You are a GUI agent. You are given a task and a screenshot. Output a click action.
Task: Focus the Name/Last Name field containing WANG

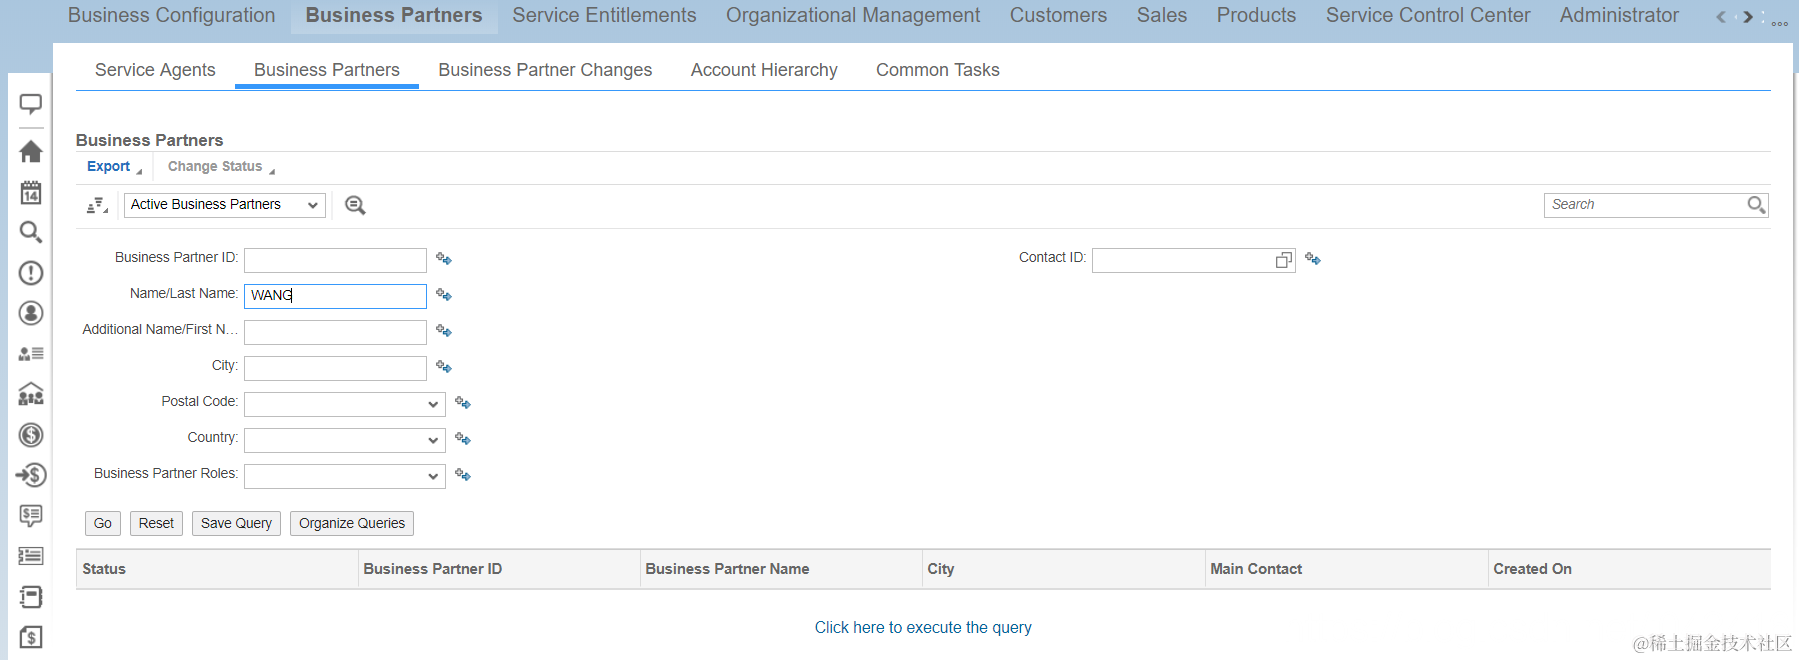(335, 296)
